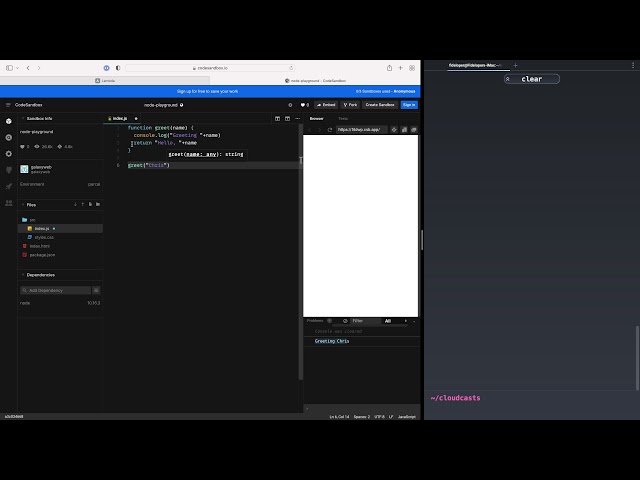The image size is (640, 480).
Task: Clear the console with the clear icon
Action: tap(345, 321)
